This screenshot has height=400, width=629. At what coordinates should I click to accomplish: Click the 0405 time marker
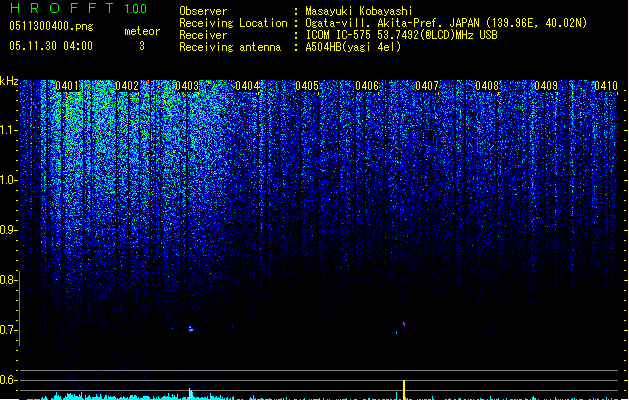(x=307, y=86)
